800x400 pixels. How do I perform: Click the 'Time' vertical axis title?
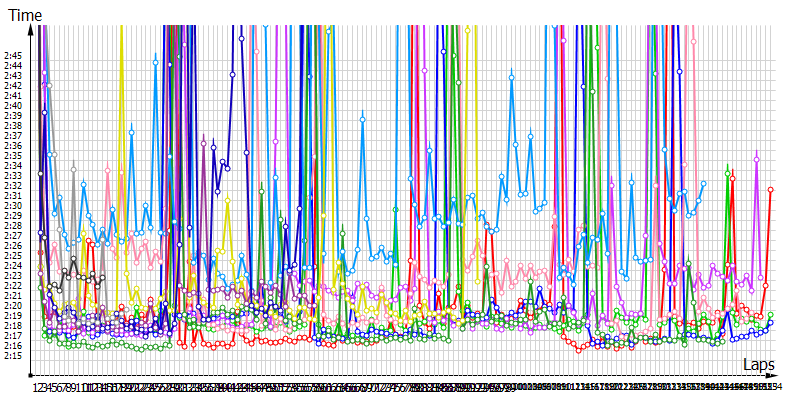point(26,13)
